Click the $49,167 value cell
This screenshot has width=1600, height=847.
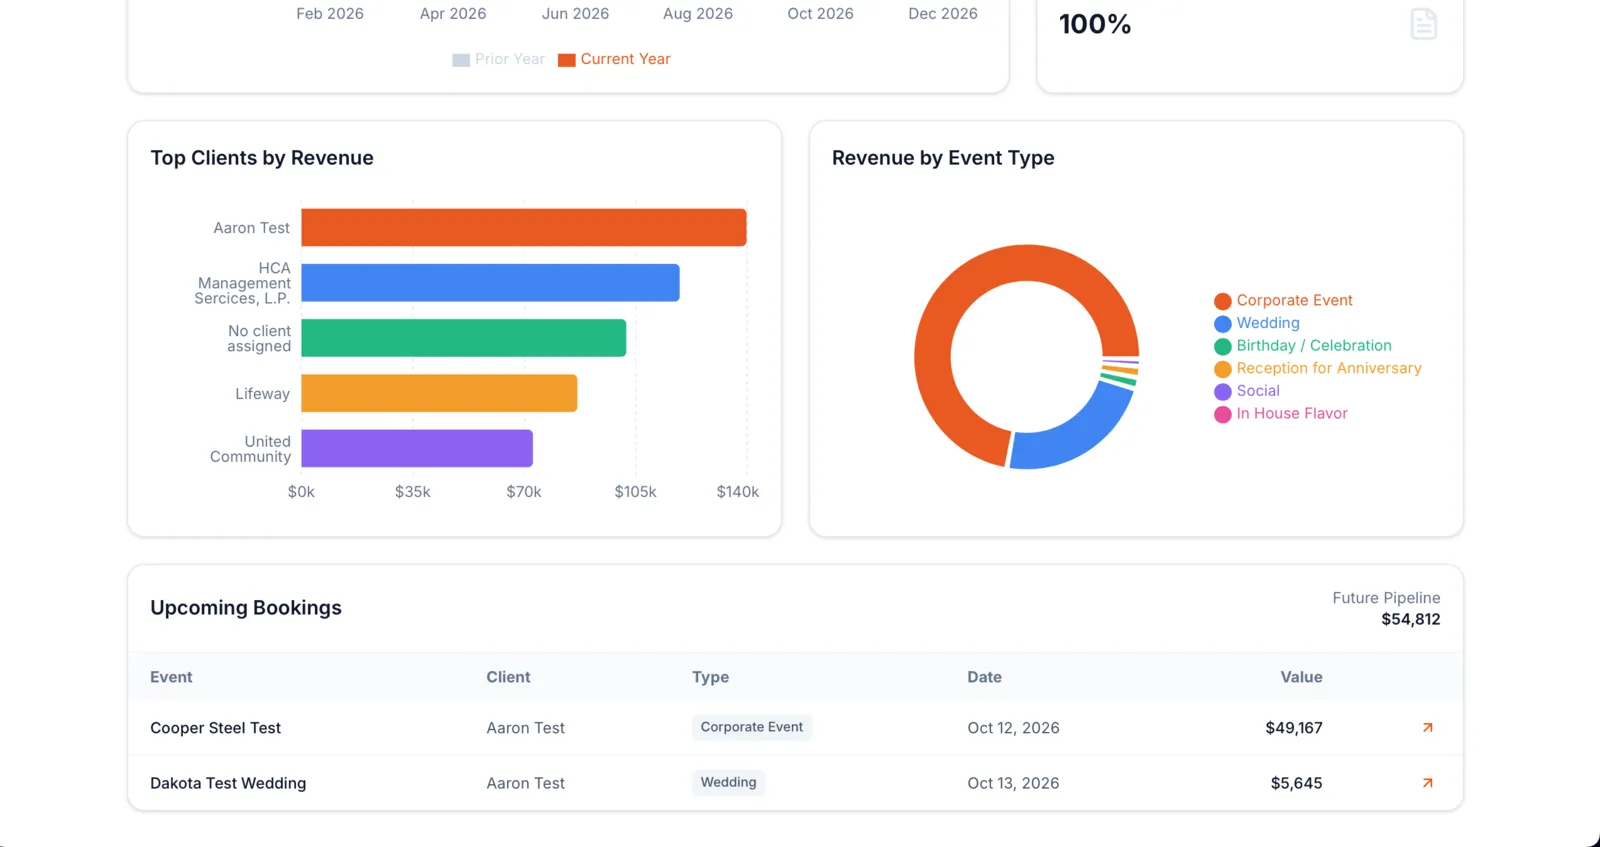tap(1293, 728)
